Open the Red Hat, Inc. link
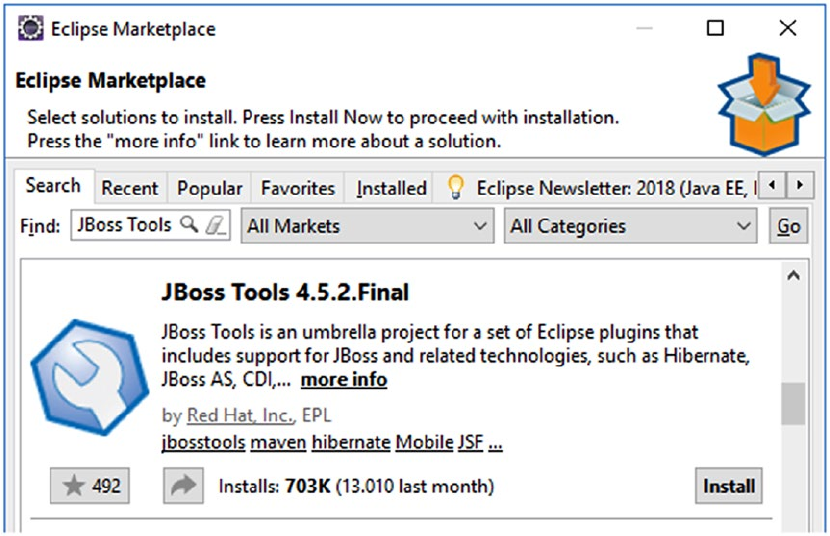The width and height of the screenshot is (830, 536). [241, 415]
